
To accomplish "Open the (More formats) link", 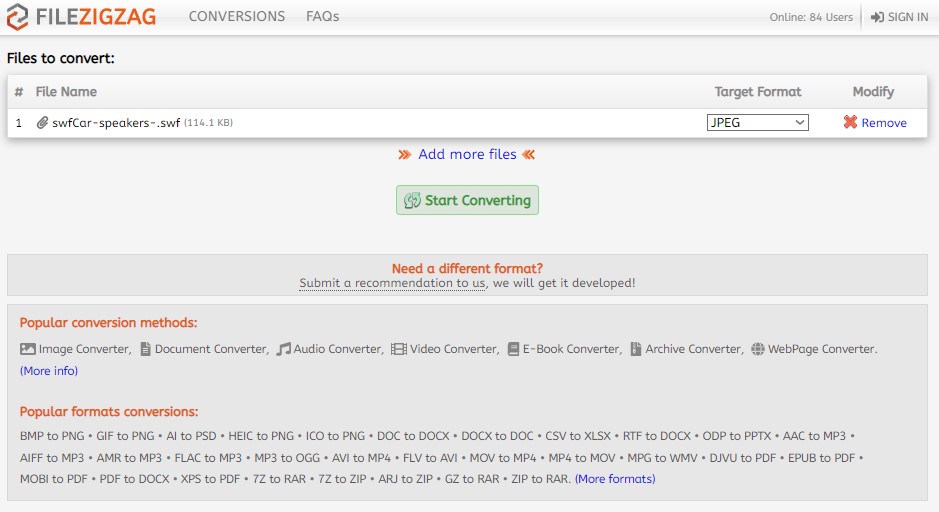I will (615, 478).
